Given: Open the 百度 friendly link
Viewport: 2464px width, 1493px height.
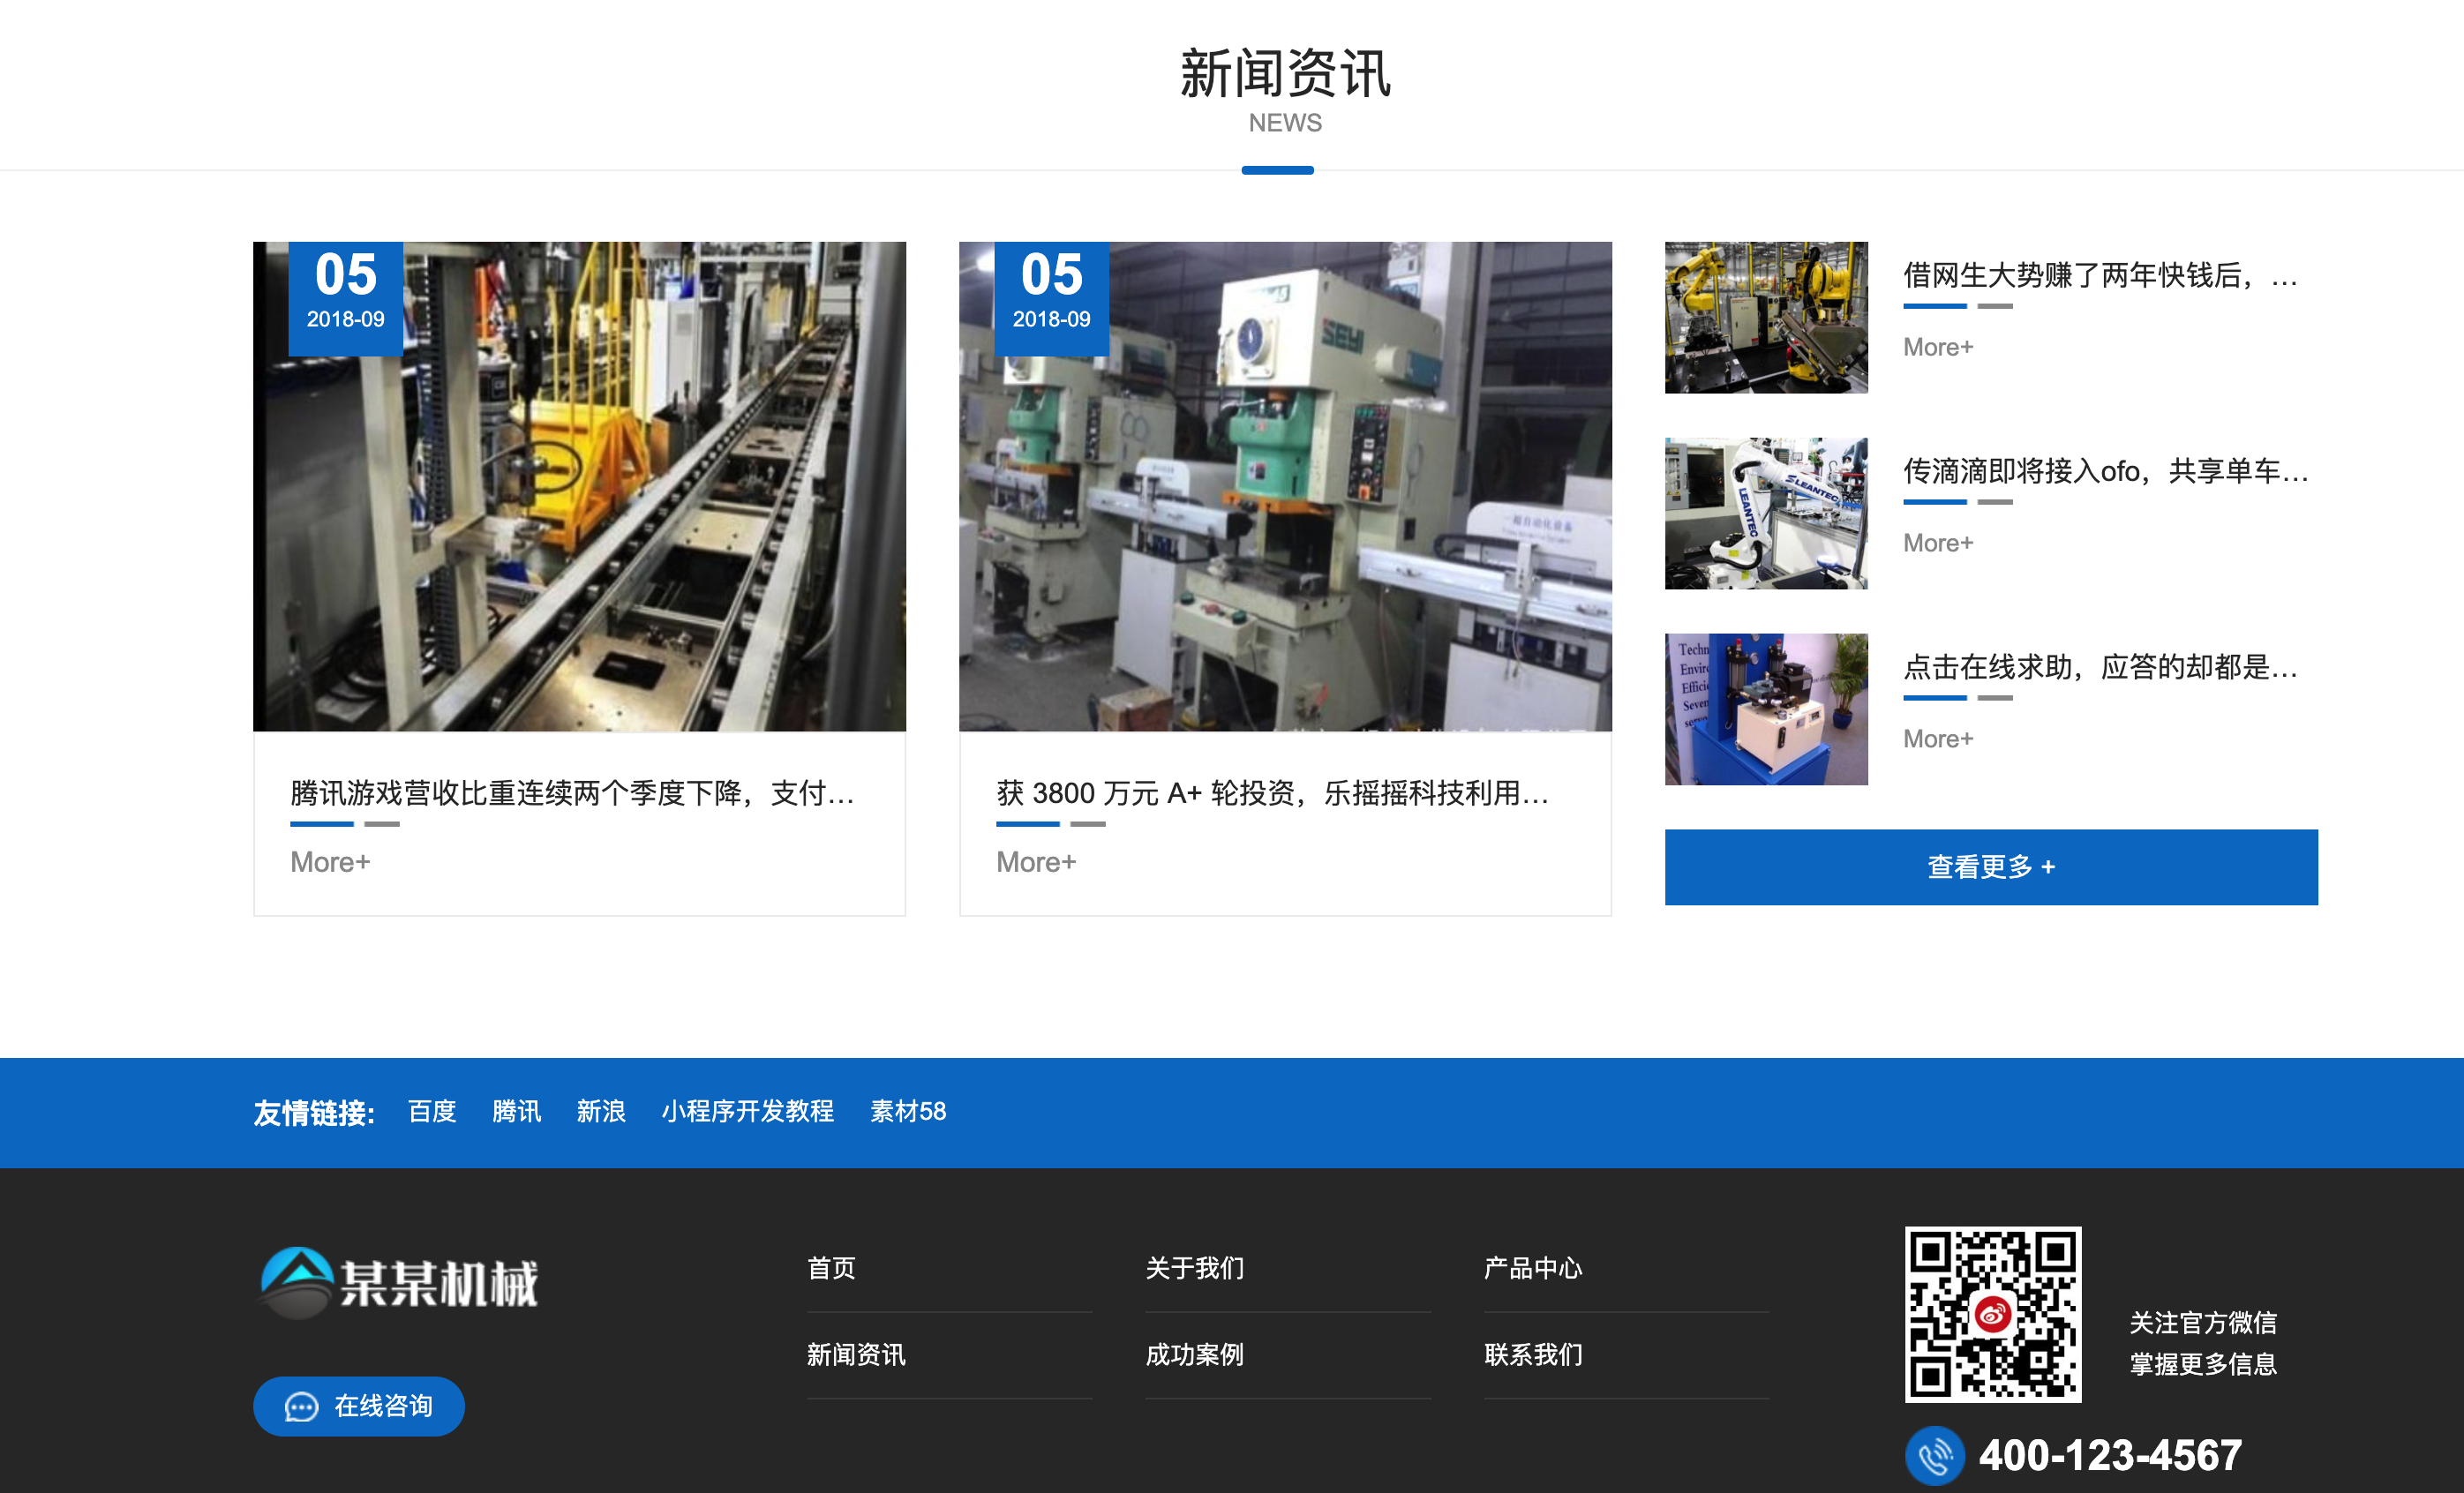Looking at the screenshot, I should [x=432, y=1112].
